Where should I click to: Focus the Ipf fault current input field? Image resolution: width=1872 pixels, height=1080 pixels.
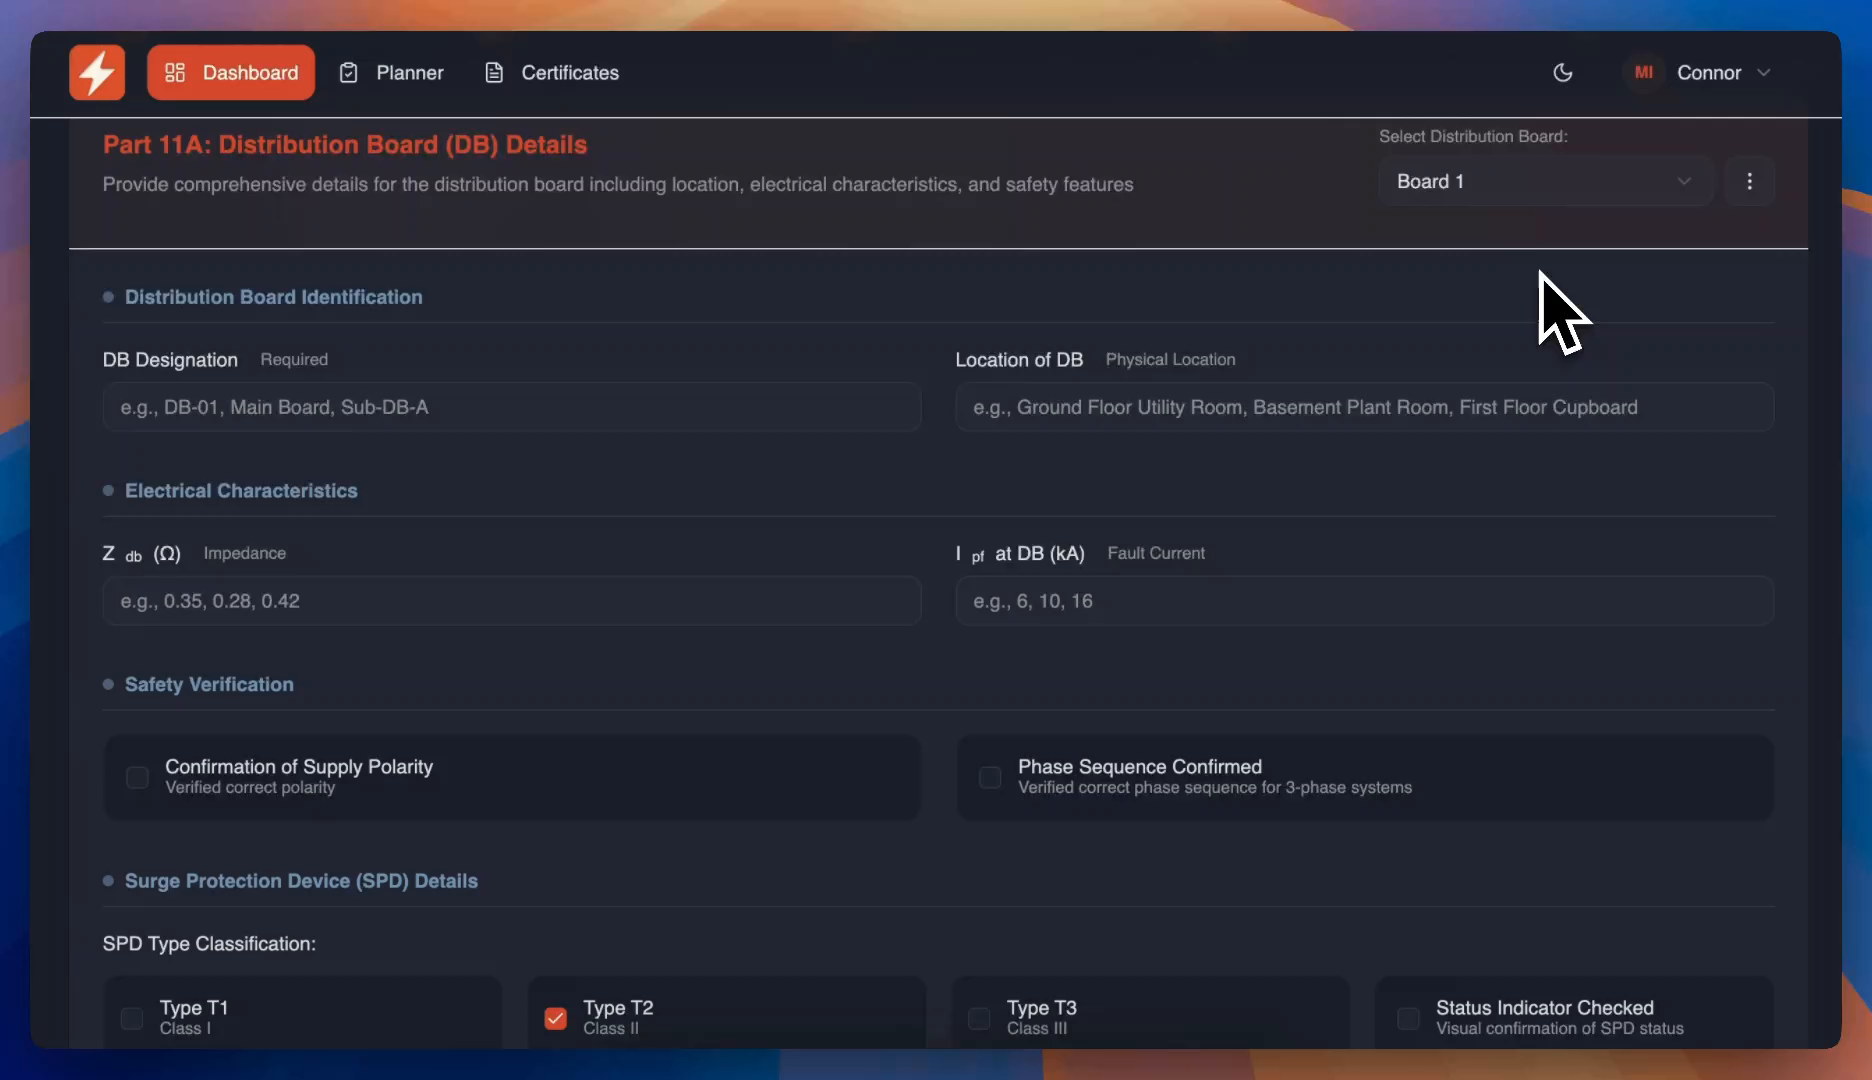click(x=1364, y=601)
